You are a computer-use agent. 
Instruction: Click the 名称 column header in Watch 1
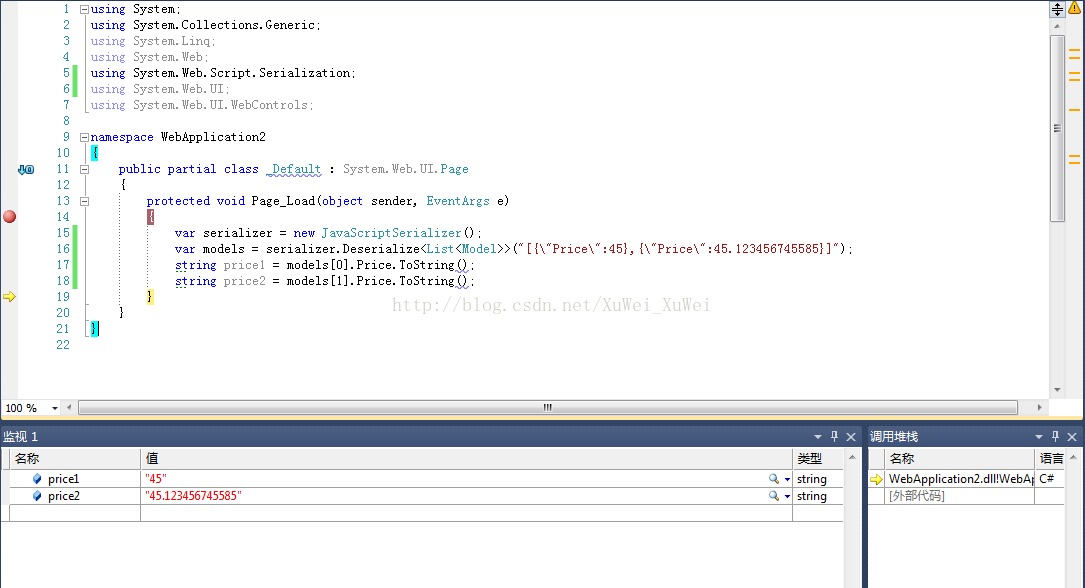(x=75, y=459)
